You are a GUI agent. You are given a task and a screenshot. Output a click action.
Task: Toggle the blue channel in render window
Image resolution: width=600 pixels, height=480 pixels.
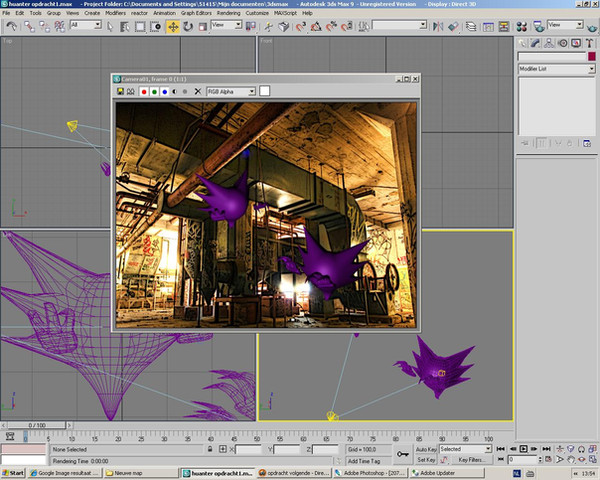pyautogui.click(x=165, y=92)
